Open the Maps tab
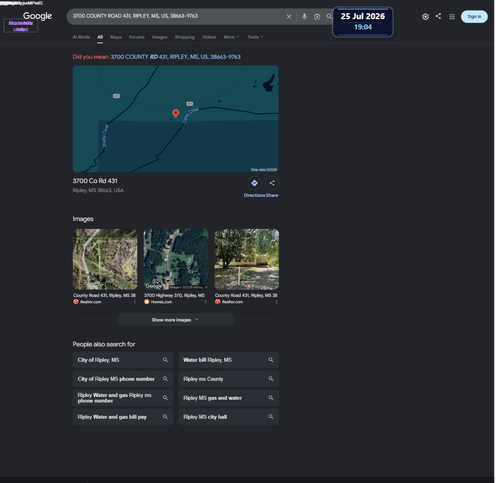The image size is (500, 483). click(x=117, y=37)
